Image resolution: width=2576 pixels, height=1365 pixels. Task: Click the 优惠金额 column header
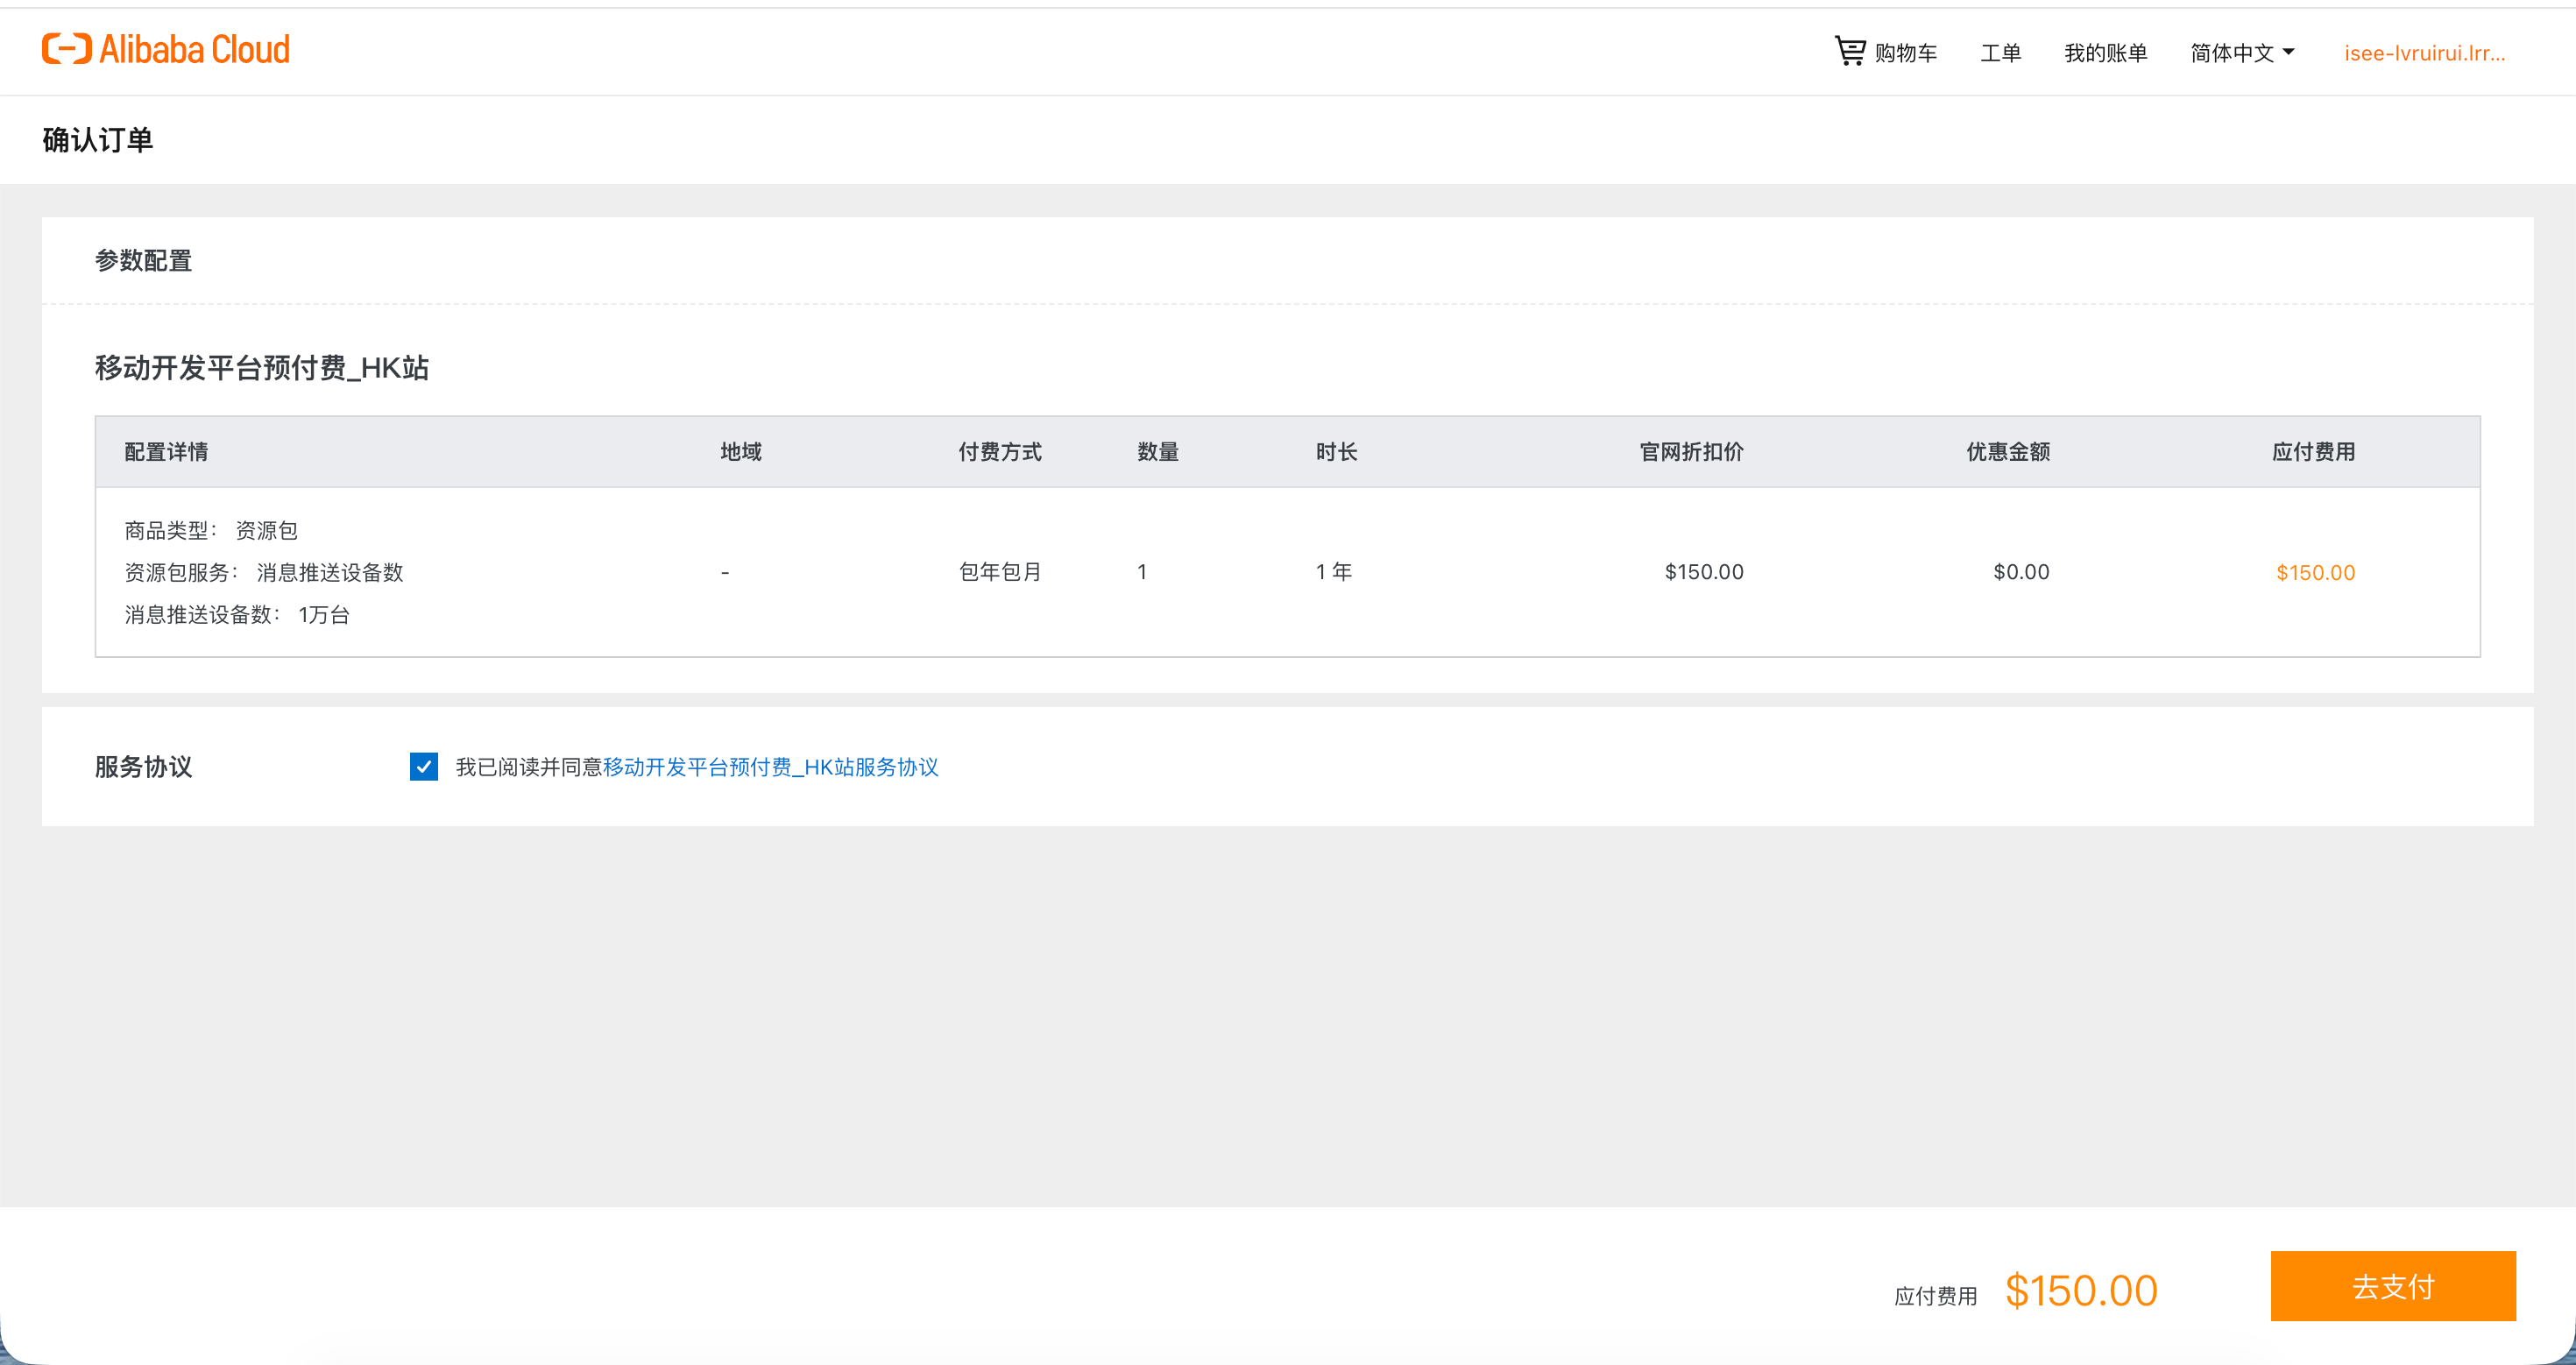(x=2007, y=452)
